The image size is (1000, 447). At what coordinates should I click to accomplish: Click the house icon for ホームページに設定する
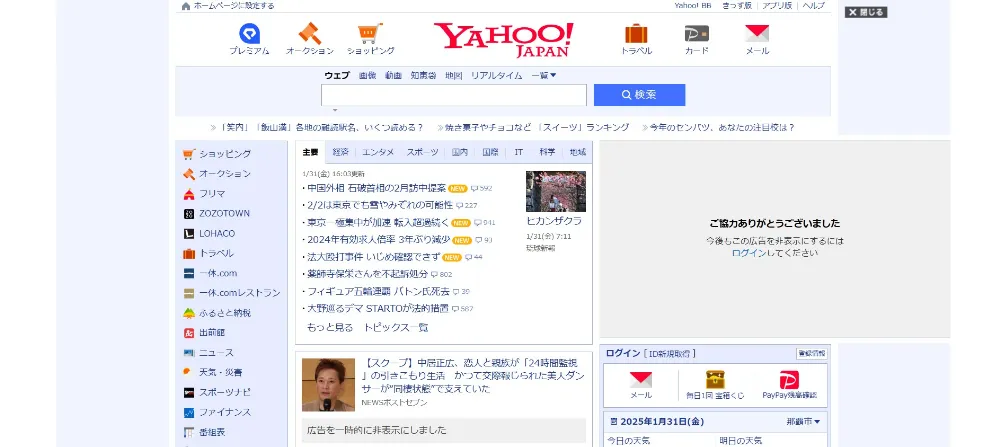pos(186,6)
